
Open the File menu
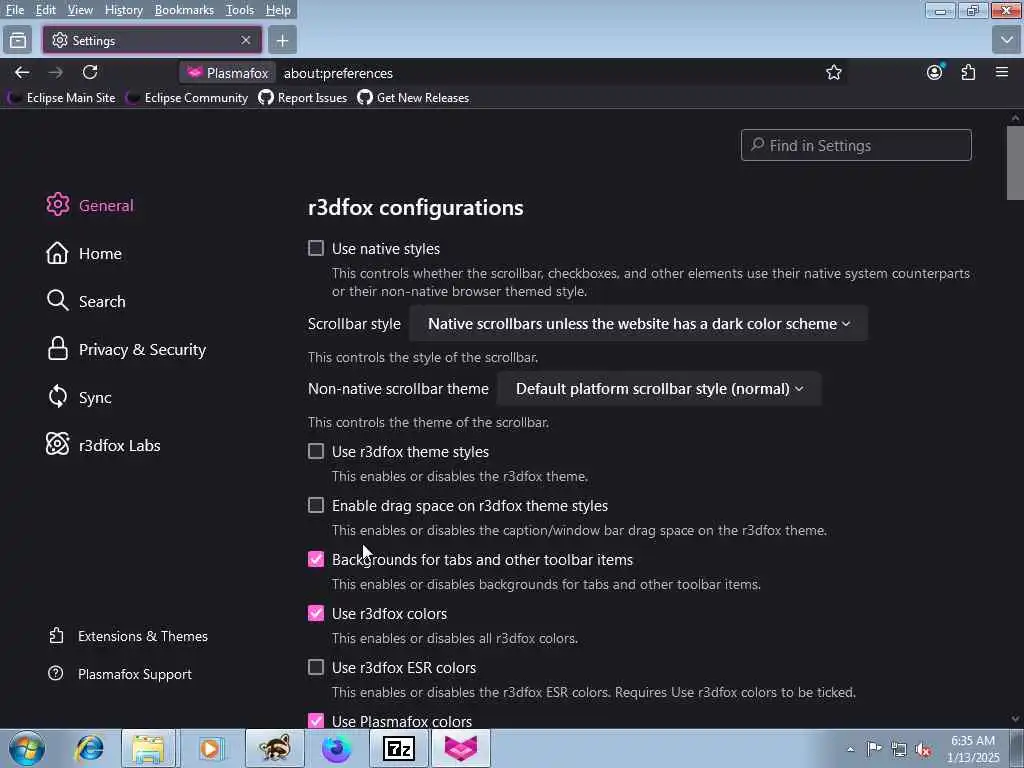[15, 10]
